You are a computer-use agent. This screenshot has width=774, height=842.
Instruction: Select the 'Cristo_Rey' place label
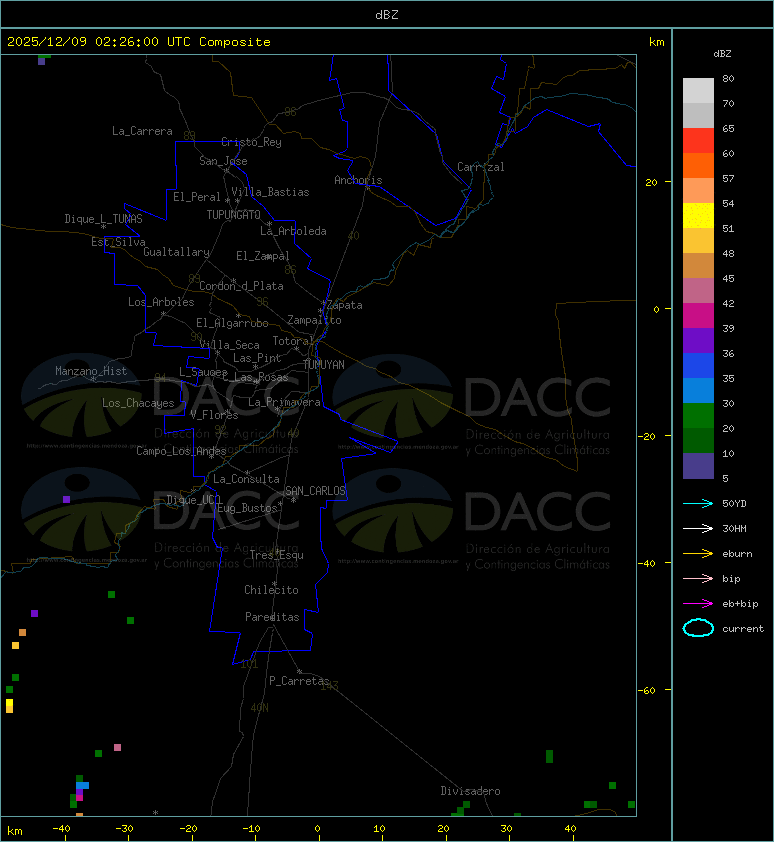coord(251,142)
